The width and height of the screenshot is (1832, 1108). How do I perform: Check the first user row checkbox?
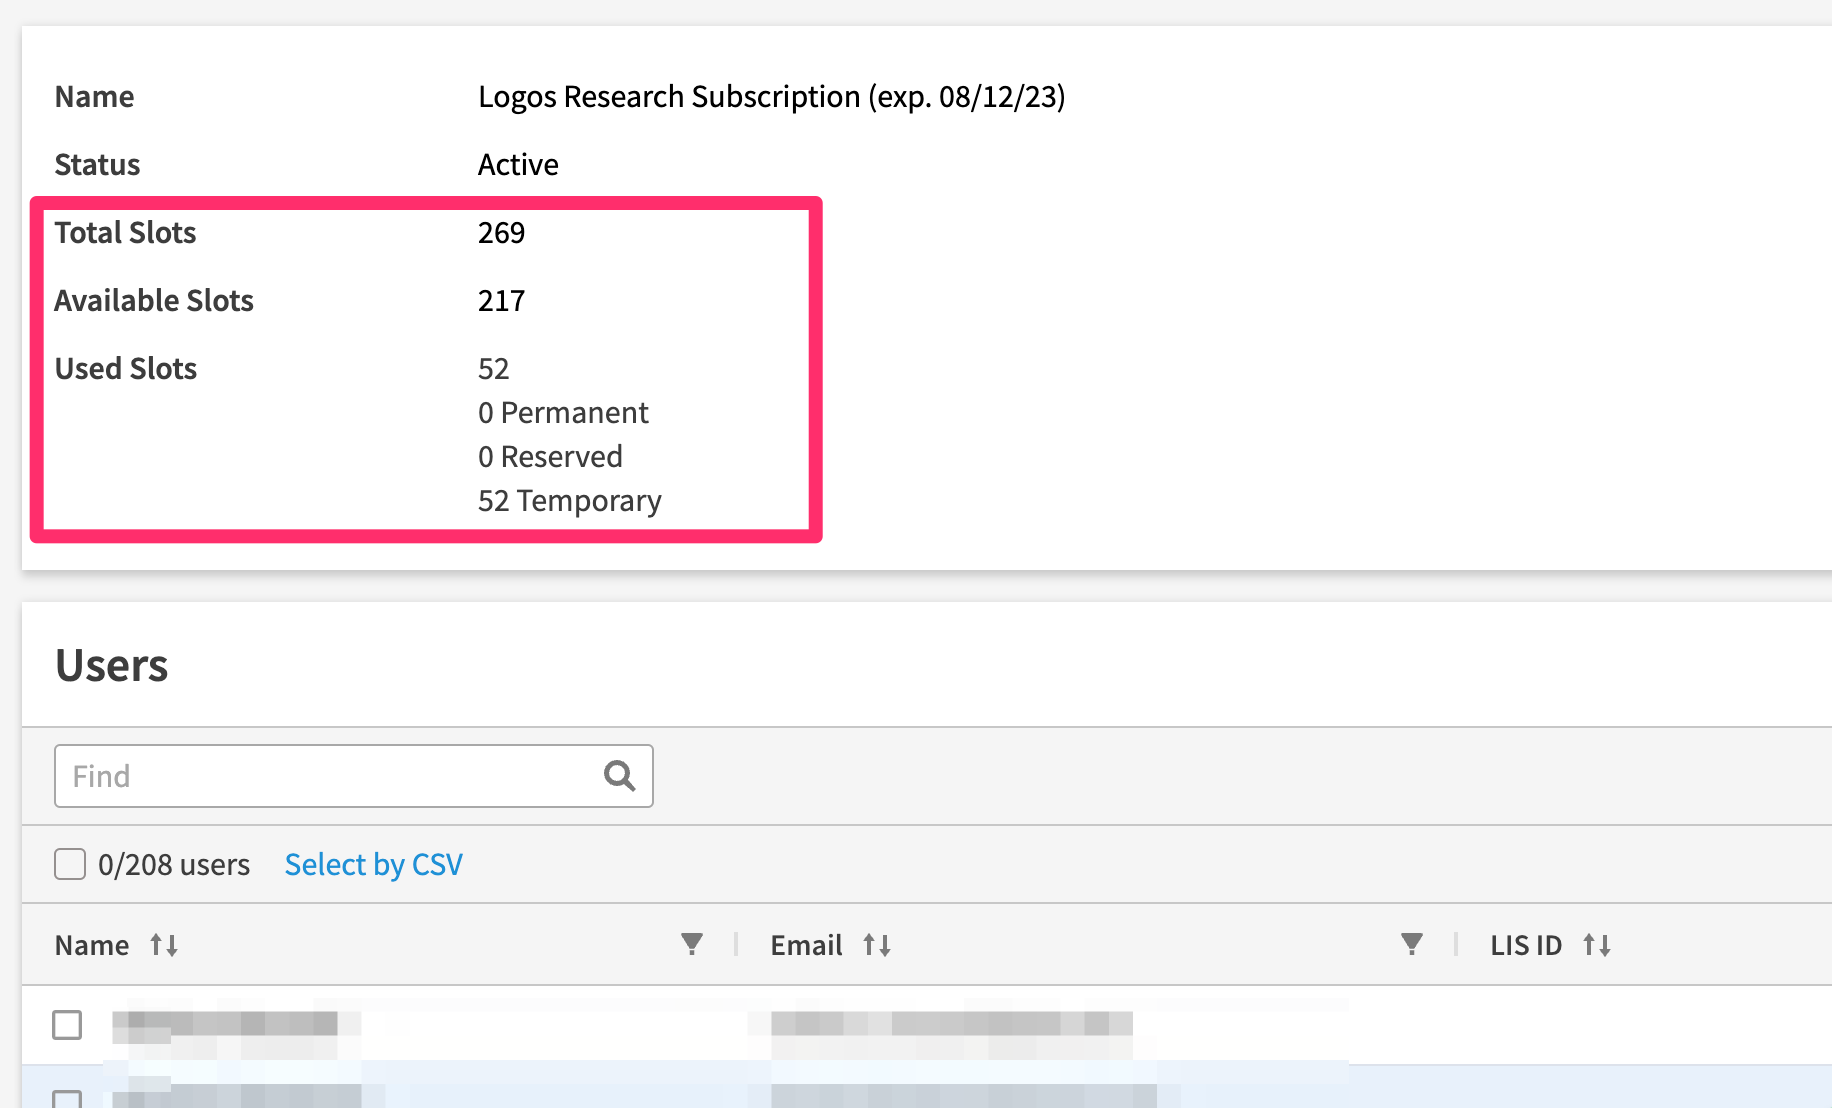67,1025
